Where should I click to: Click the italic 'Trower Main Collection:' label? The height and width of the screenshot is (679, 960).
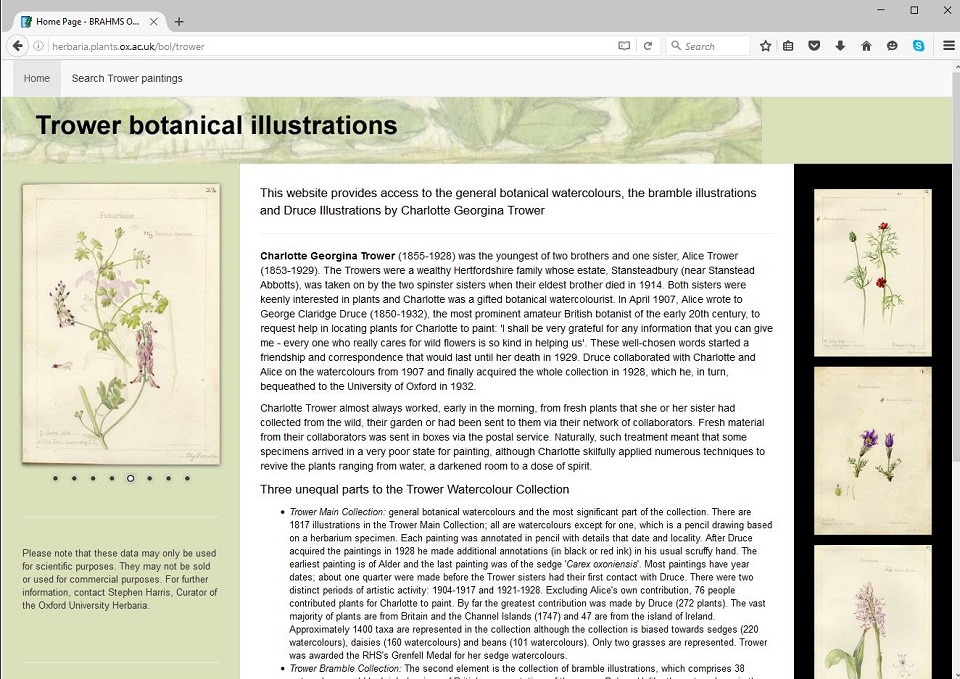pos(337,512)
